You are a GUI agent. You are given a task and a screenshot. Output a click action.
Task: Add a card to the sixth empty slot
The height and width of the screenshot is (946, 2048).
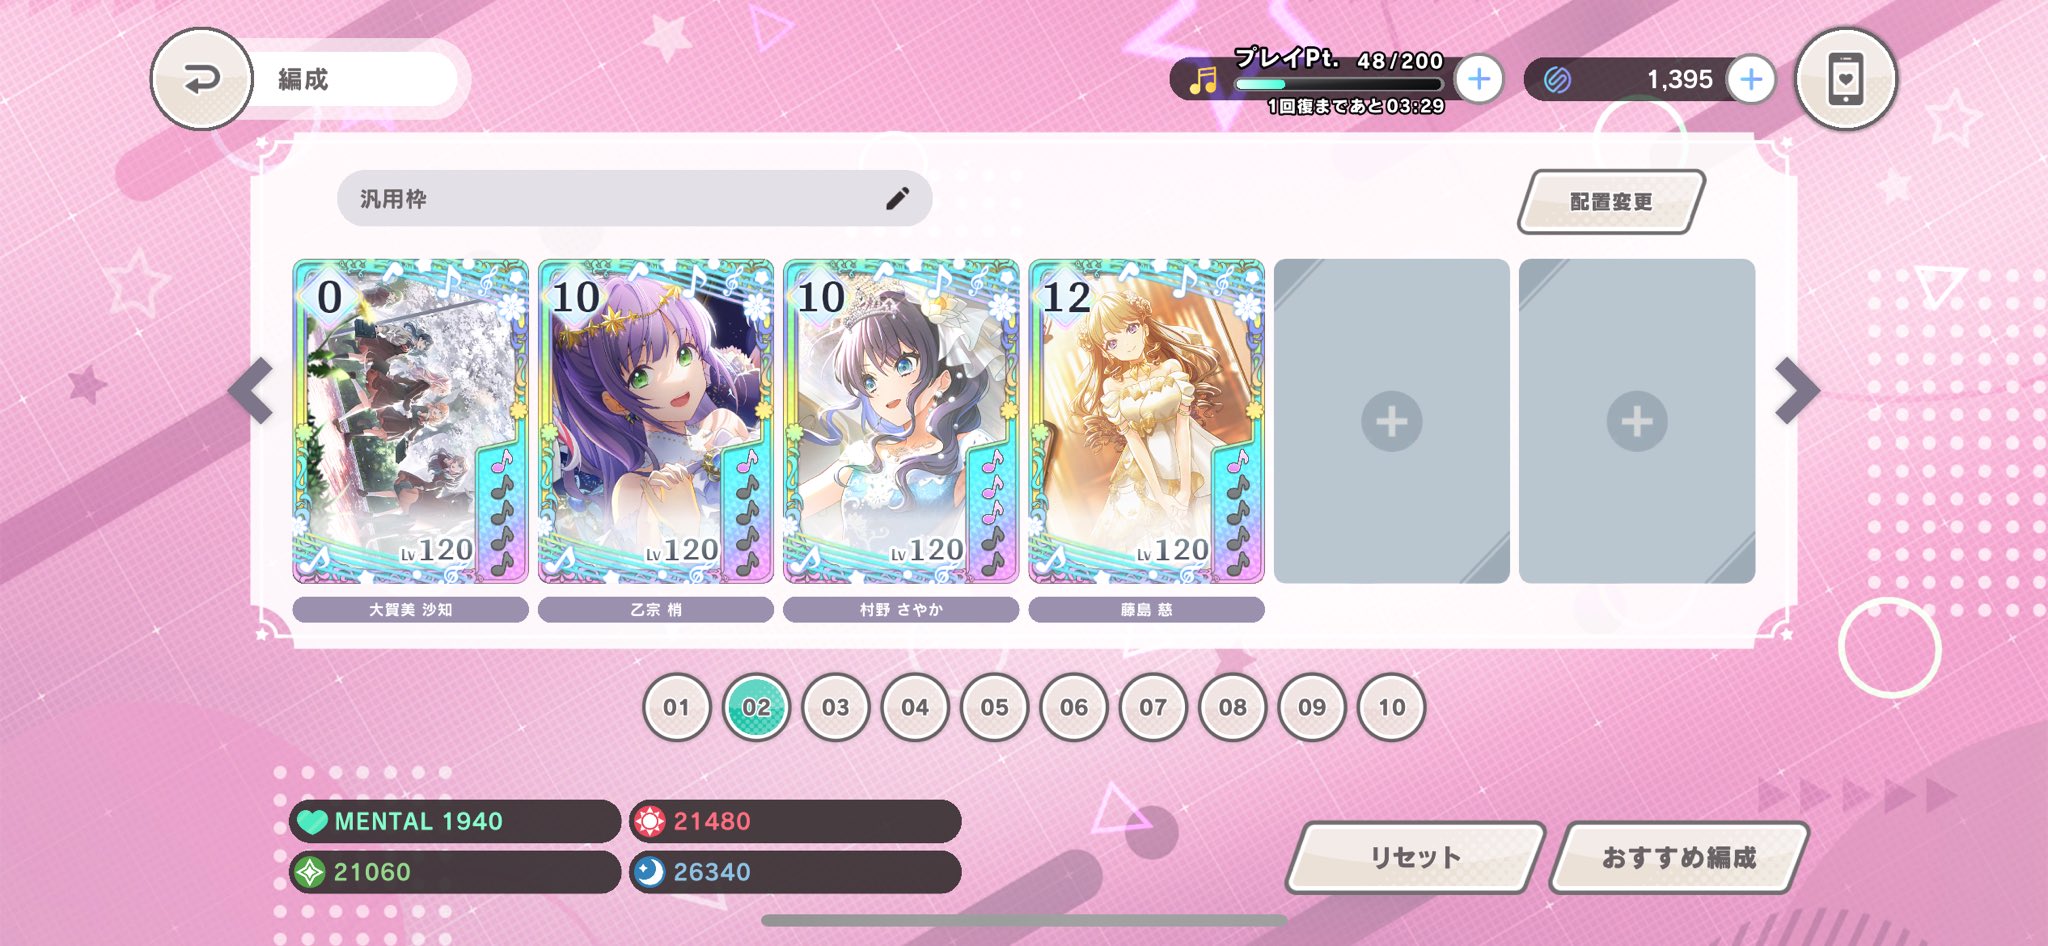[x=1637, y=421]
